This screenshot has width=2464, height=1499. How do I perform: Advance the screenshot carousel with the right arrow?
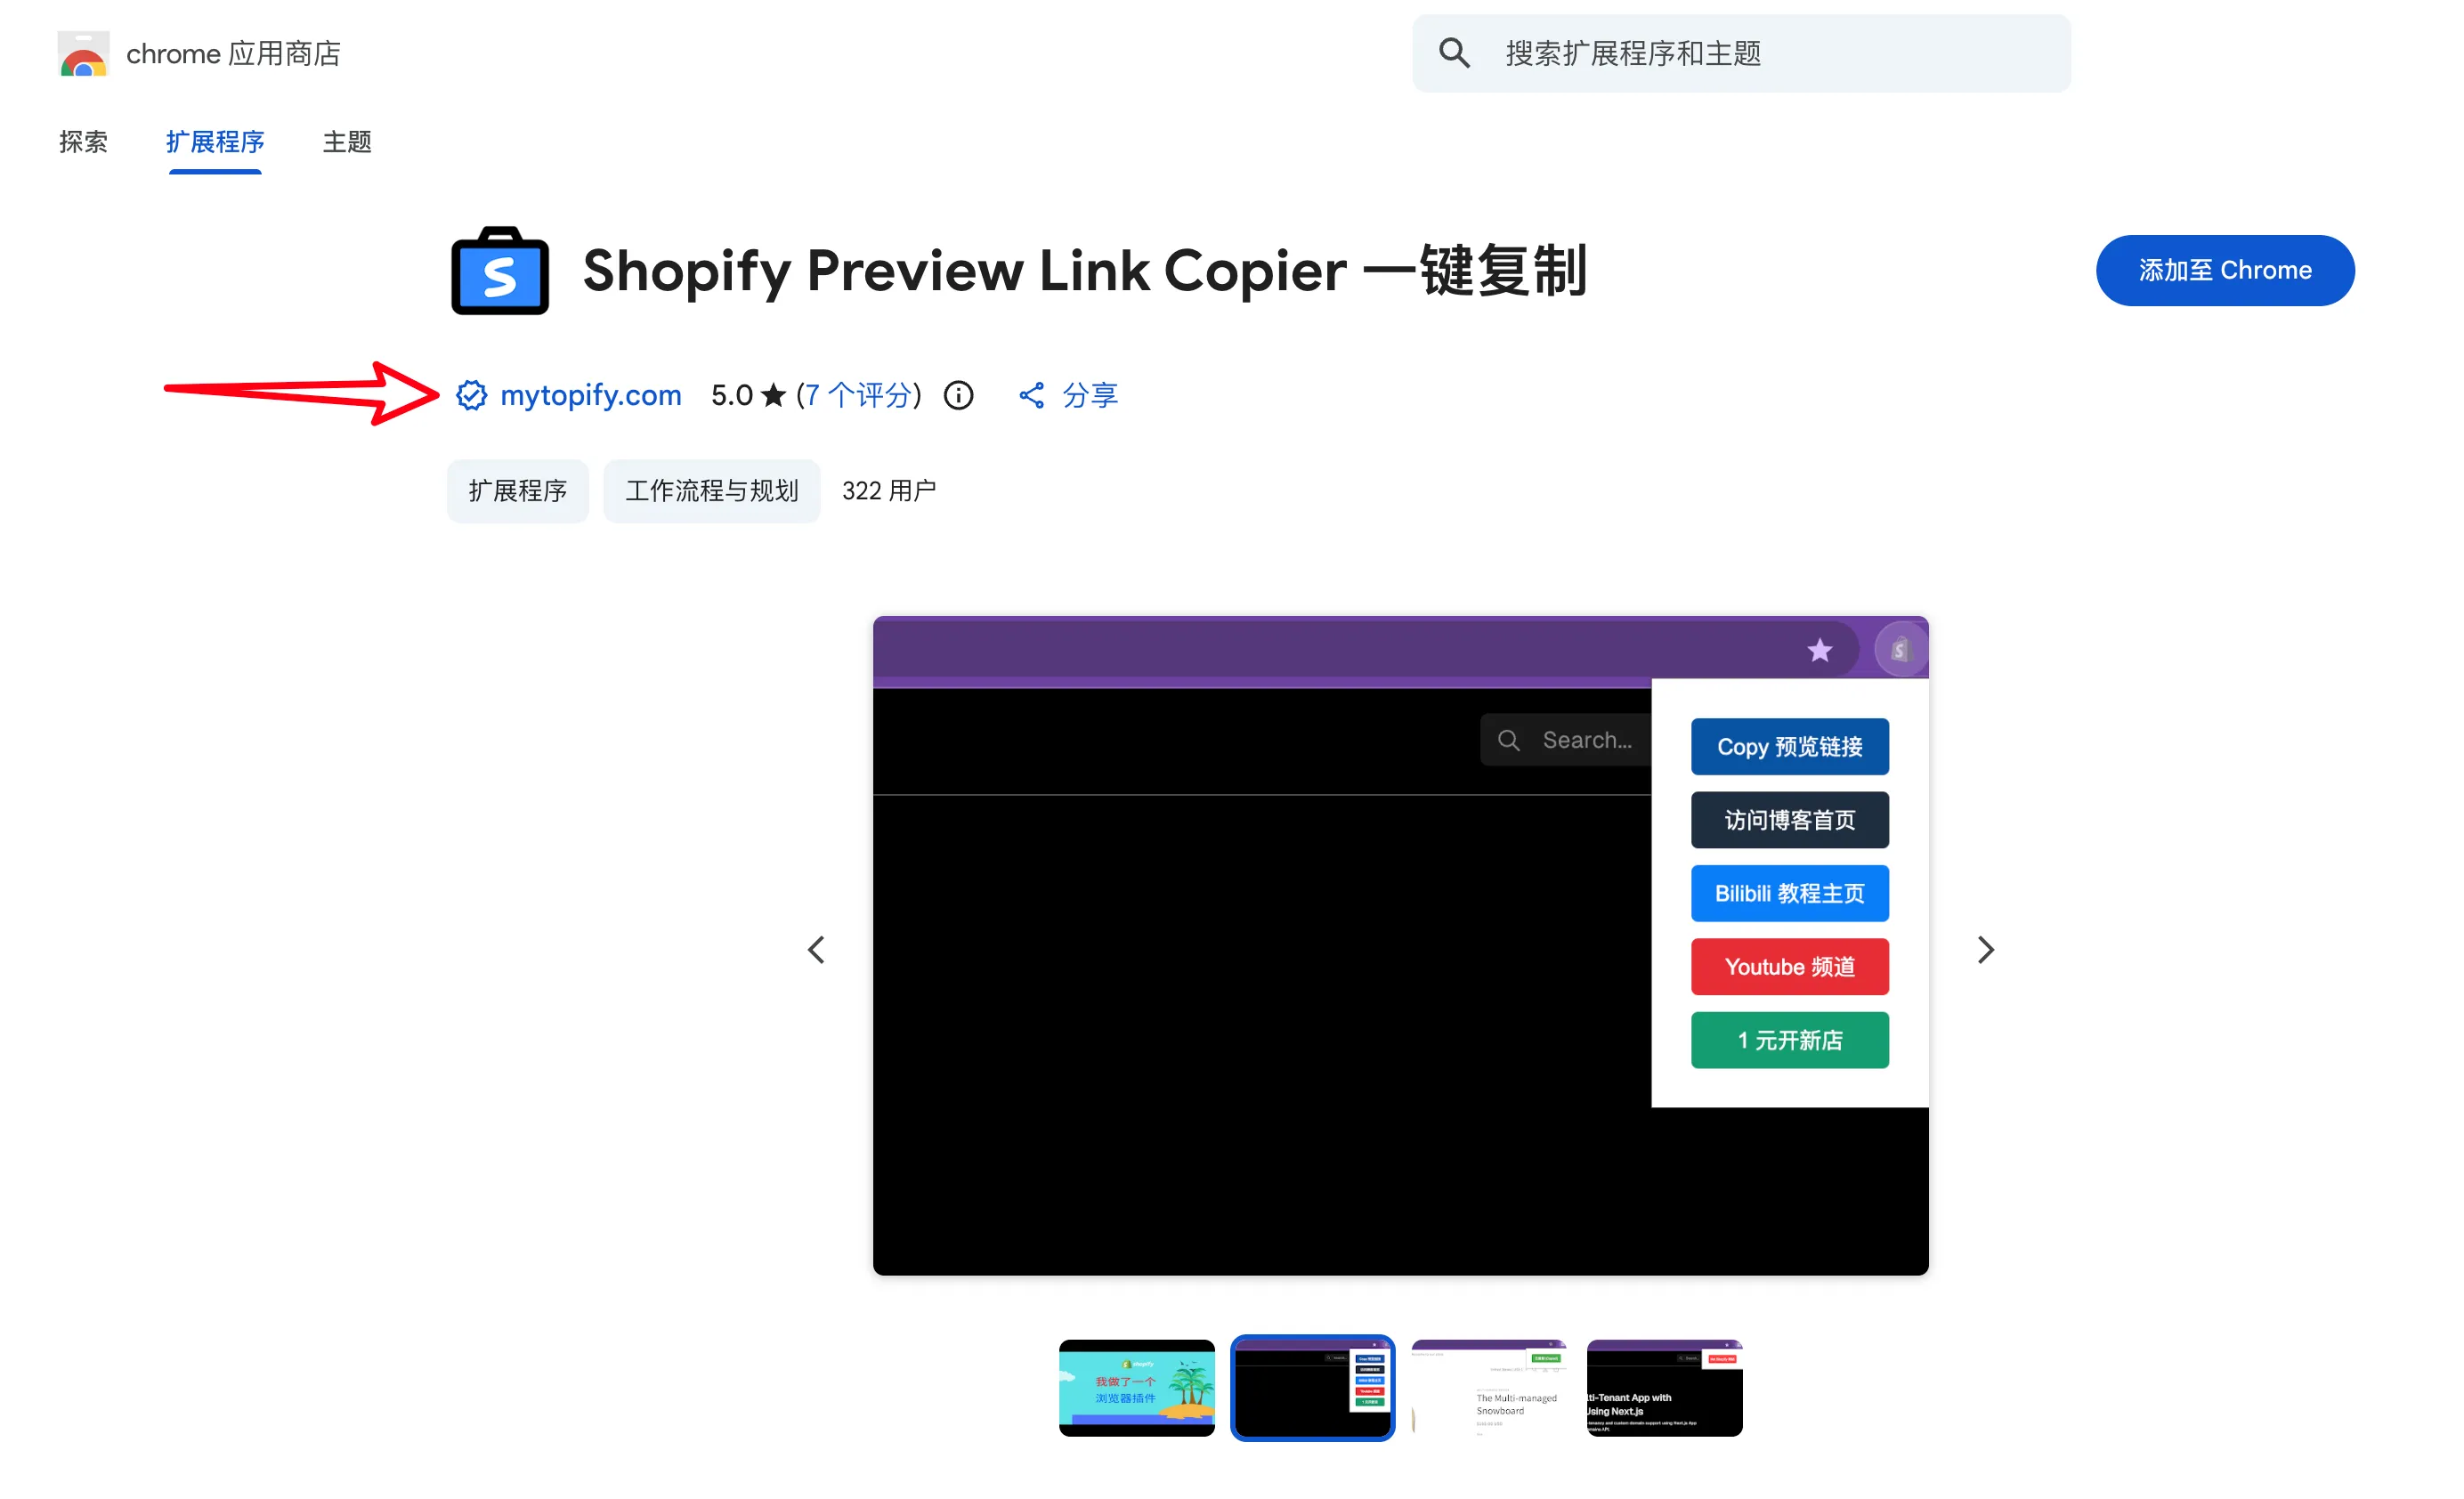coord(1985,949)
